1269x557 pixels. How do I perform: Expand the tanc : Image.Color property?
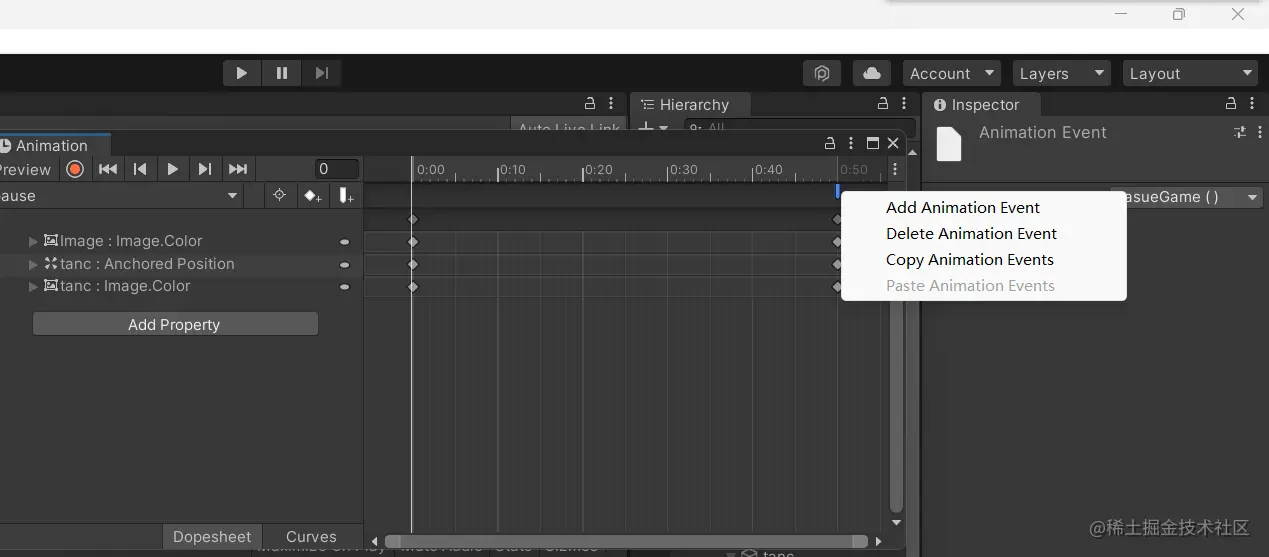33,286
